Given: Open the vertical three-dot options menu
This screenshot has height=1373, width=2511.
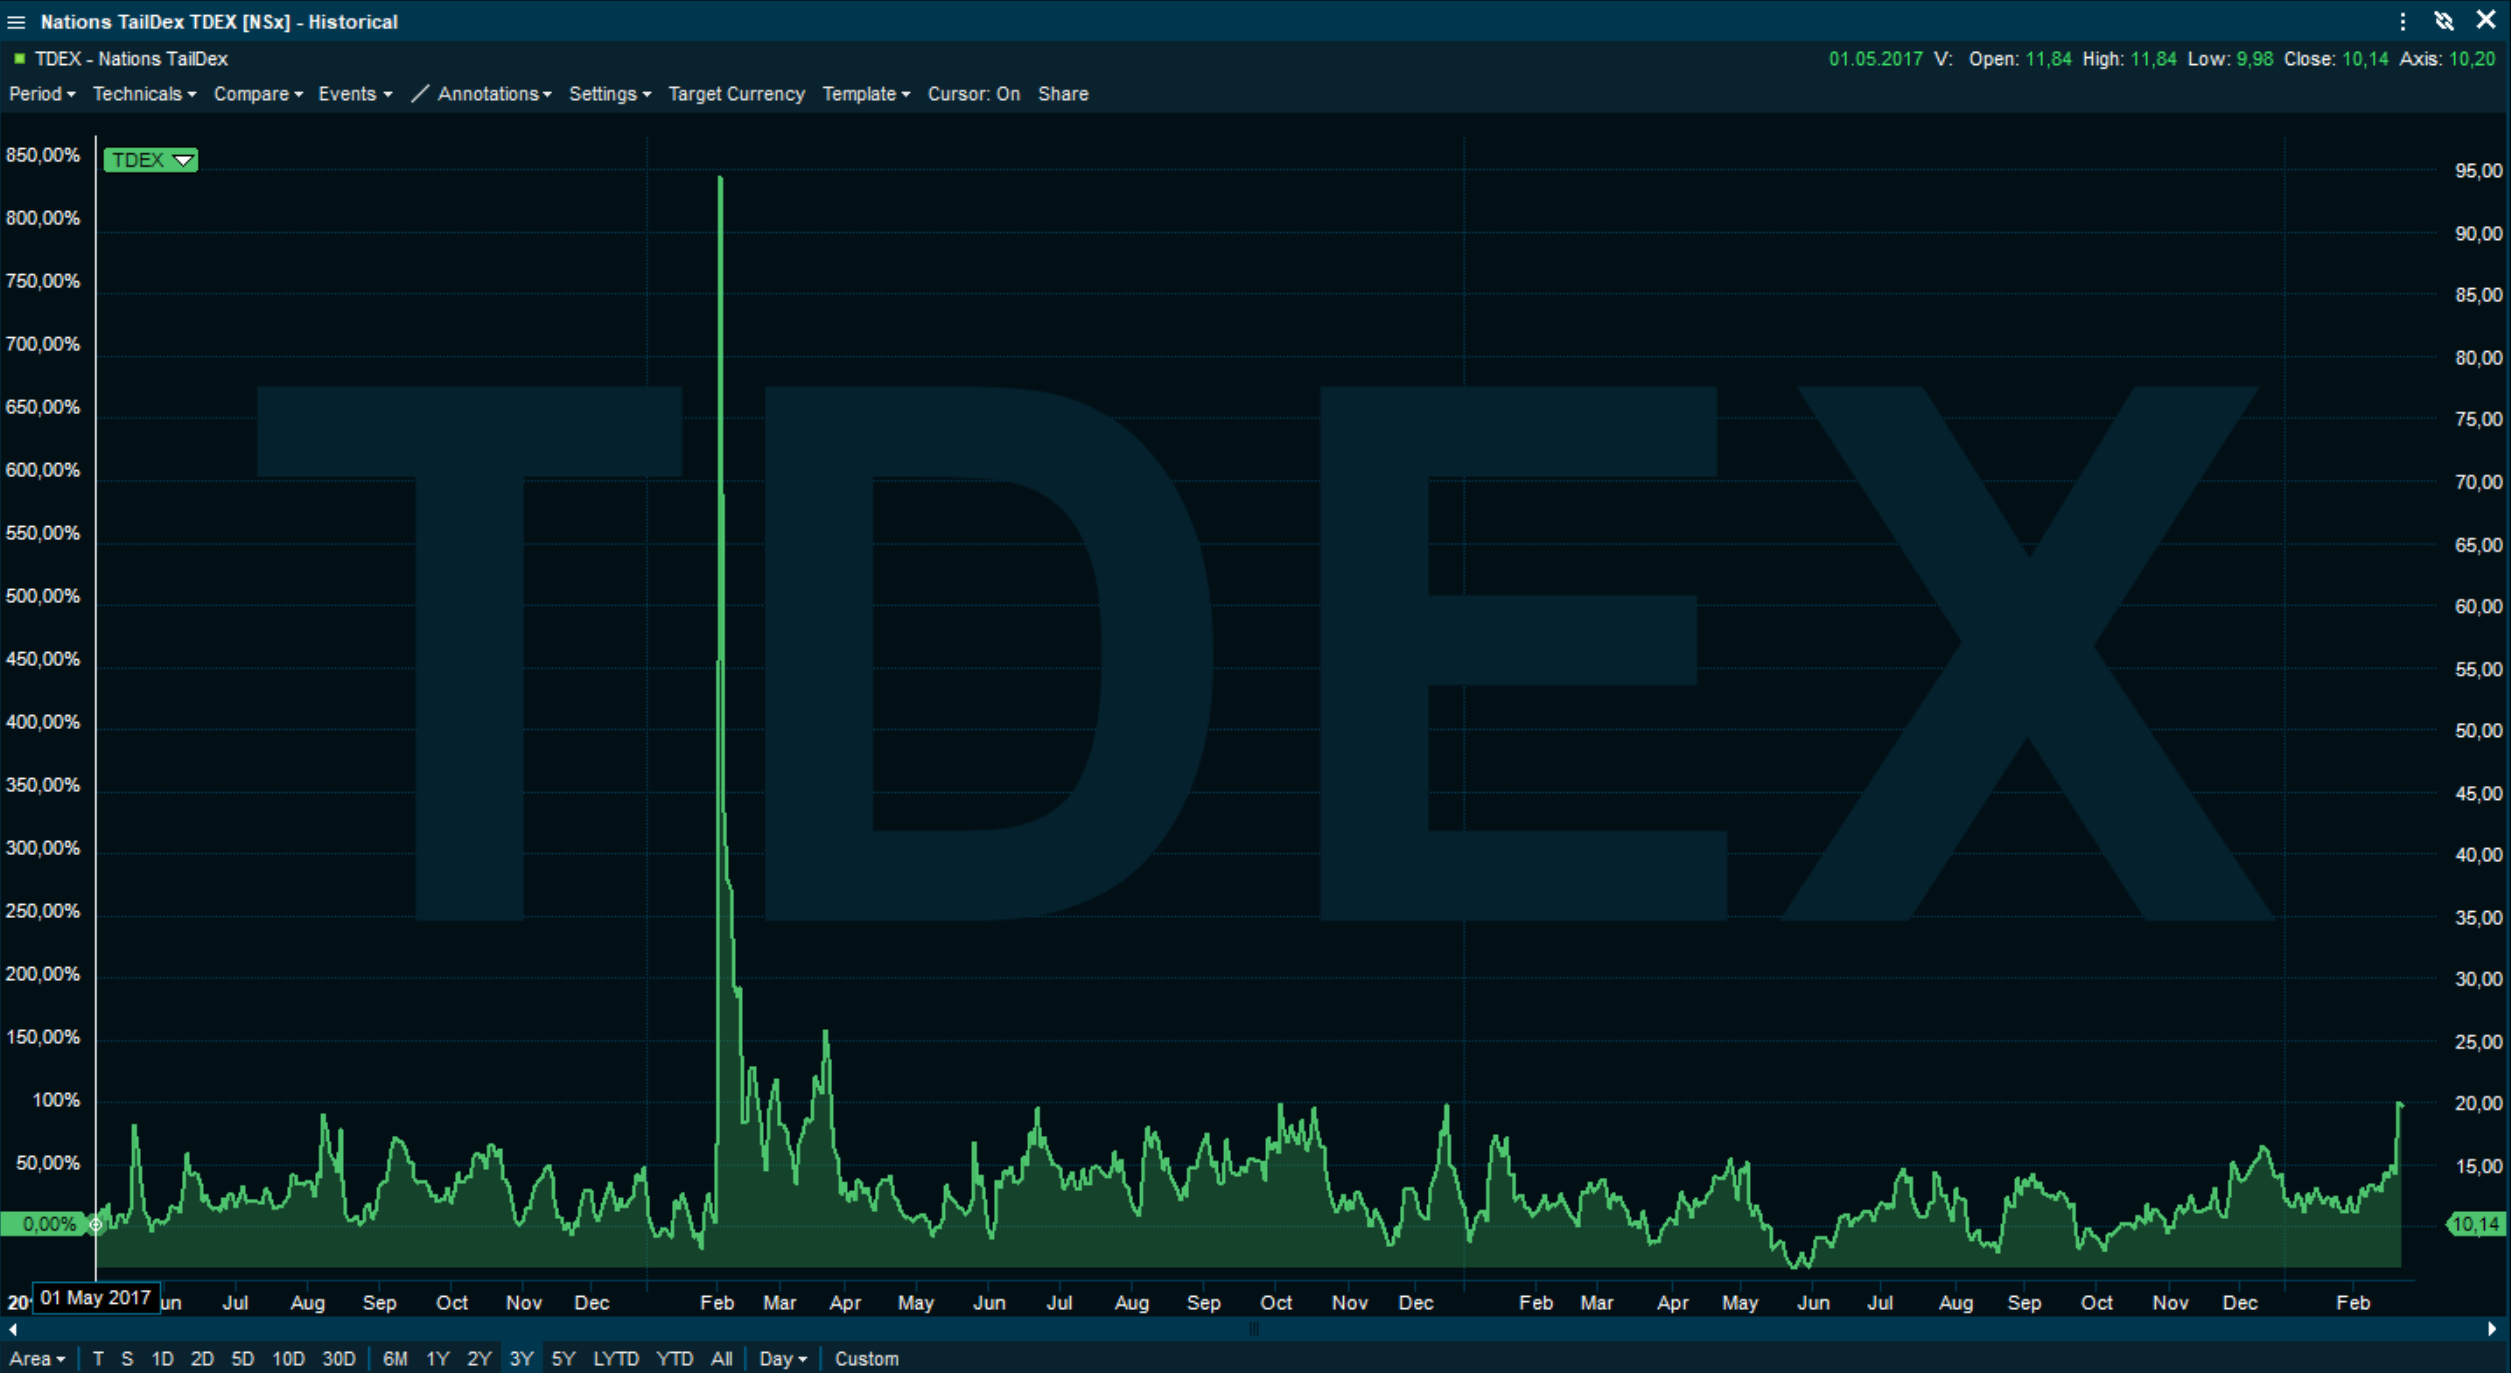Looking at the screenshot, I should click(2403, 21).
